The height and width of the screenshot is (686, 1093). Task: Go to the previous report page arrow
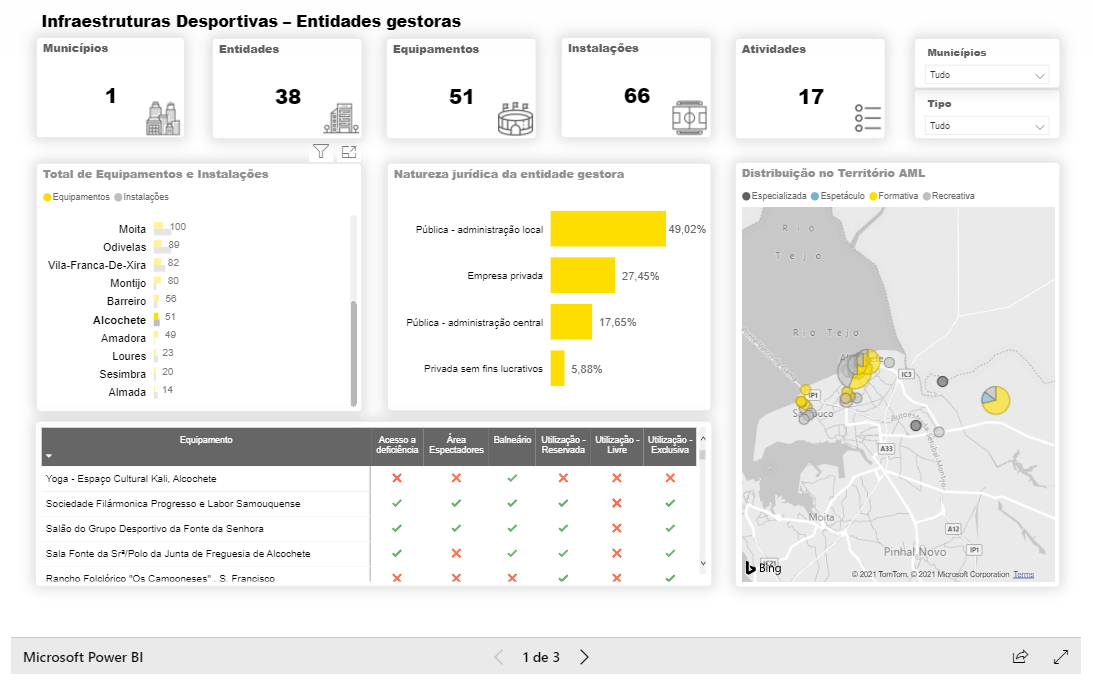[x=499, y=657]
